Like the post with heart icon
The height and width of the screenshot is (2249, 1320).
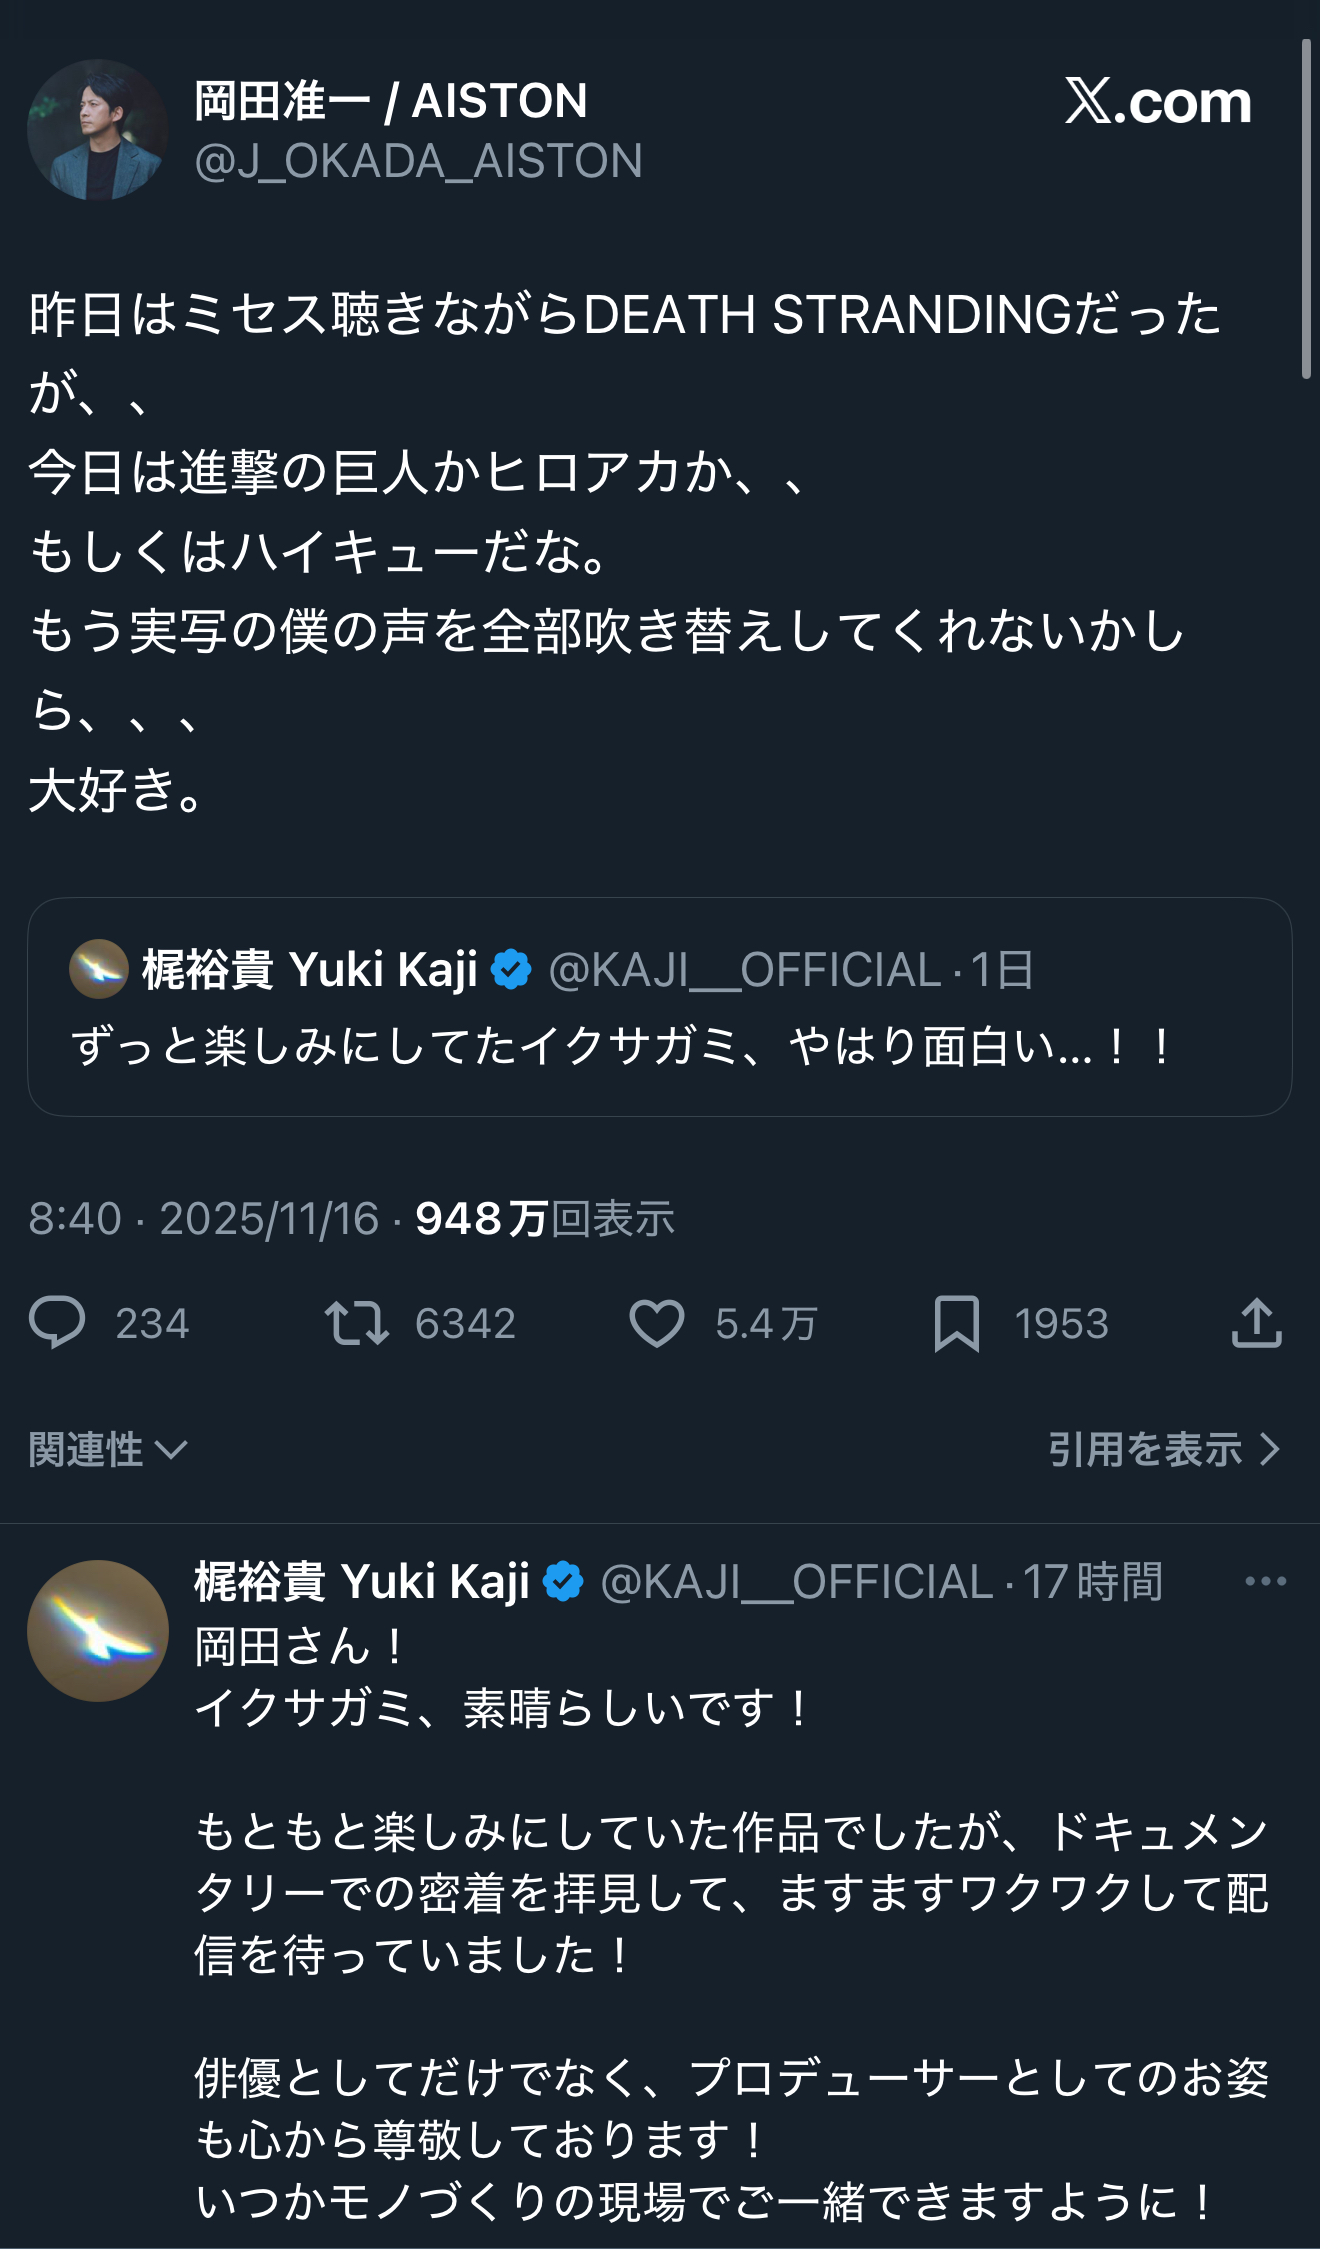tap(656, 1323)
